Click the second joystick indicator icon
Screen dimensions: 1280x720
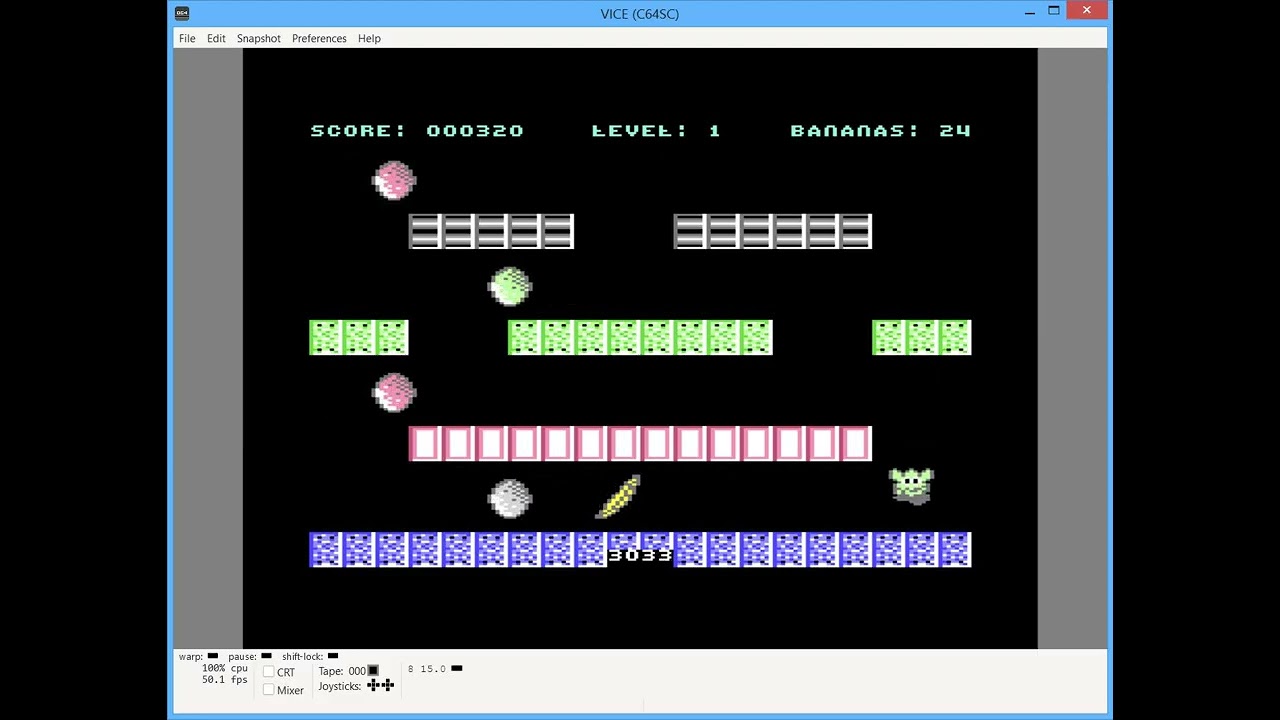click(x=387, y=685)
